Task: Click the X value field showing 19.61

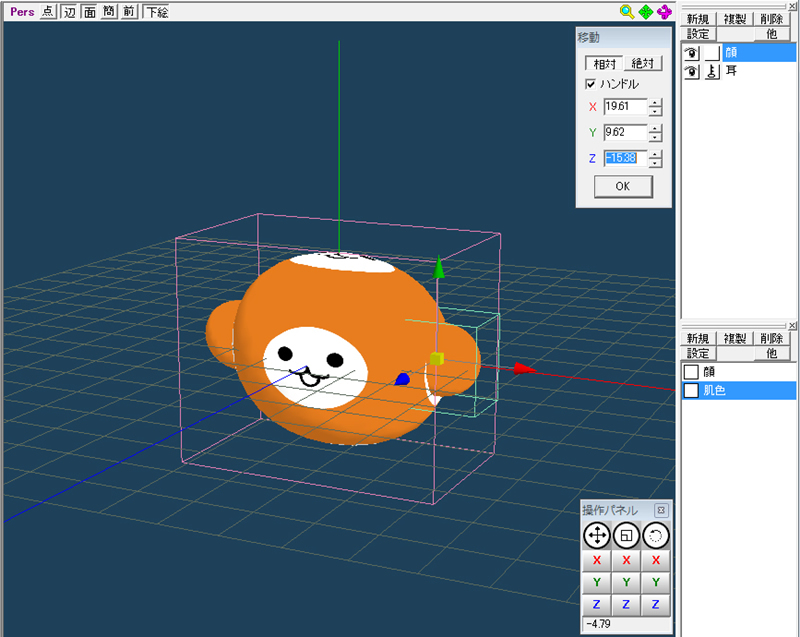Action: click(x=625, y=107)
